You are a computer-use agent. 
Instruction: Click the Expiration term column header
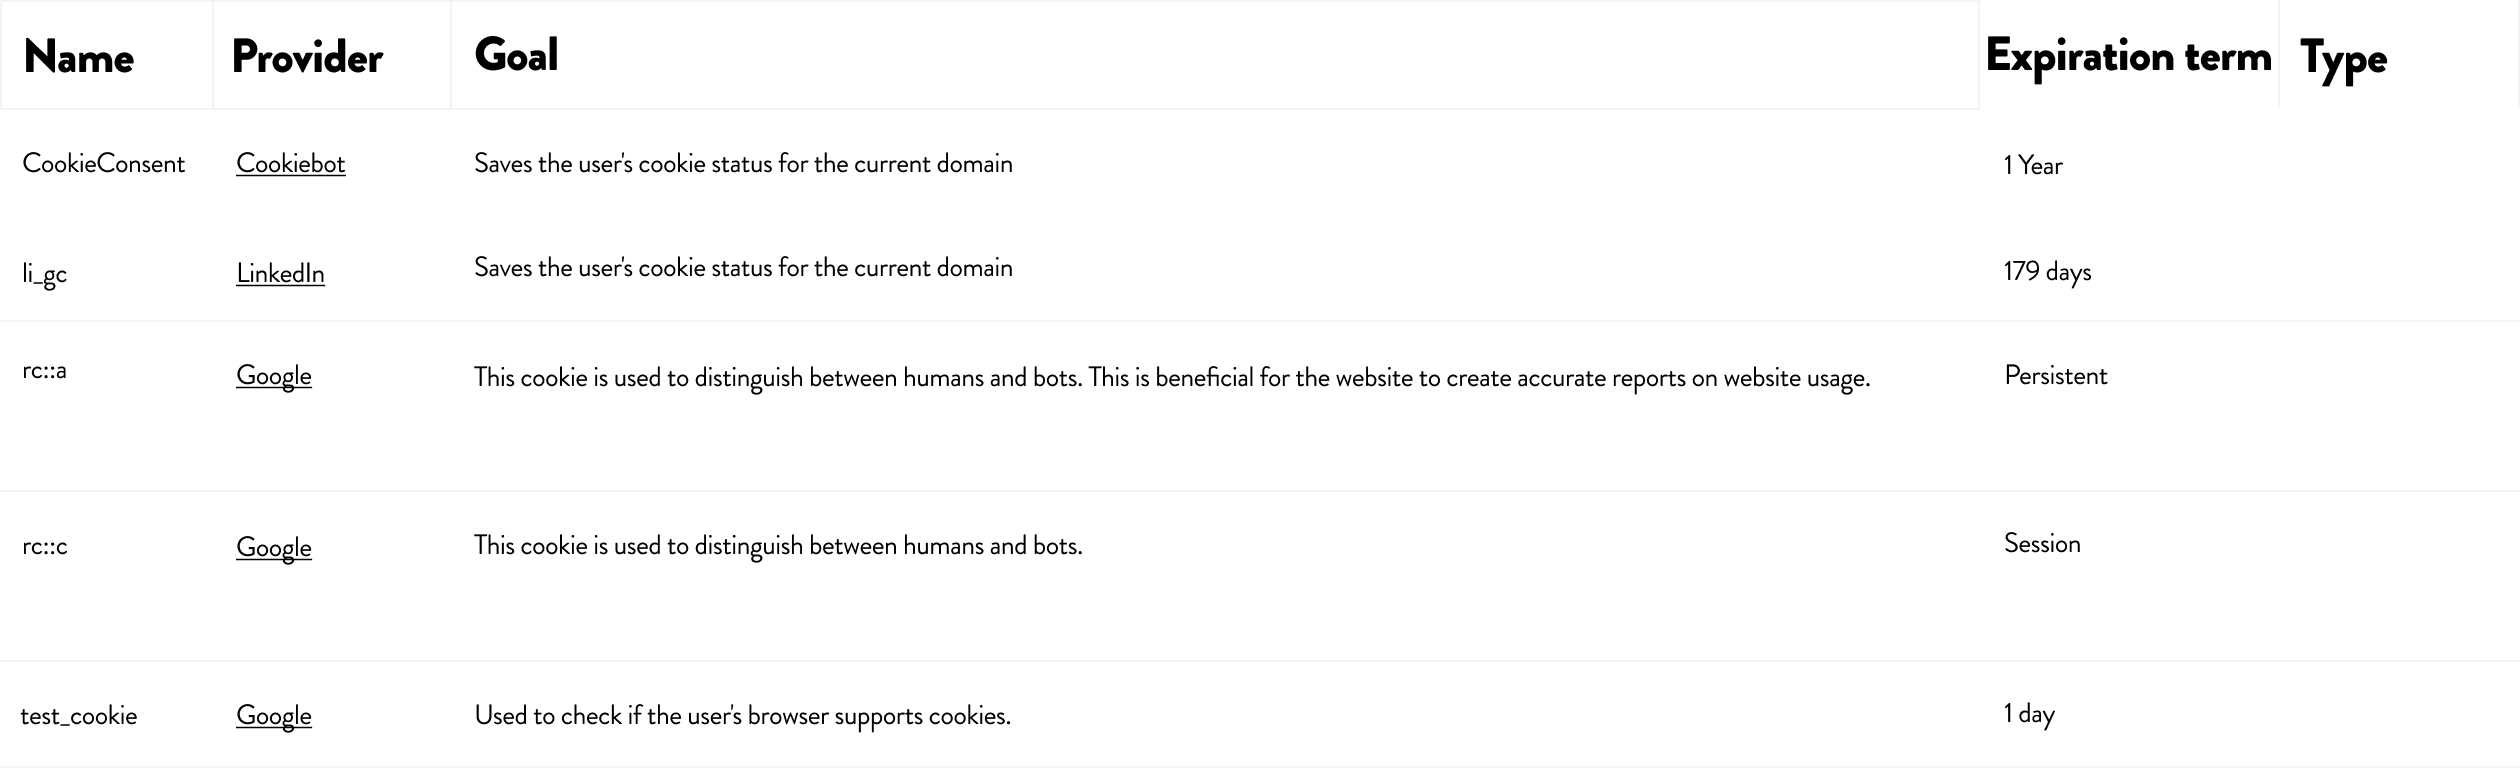click(2128, 56)
